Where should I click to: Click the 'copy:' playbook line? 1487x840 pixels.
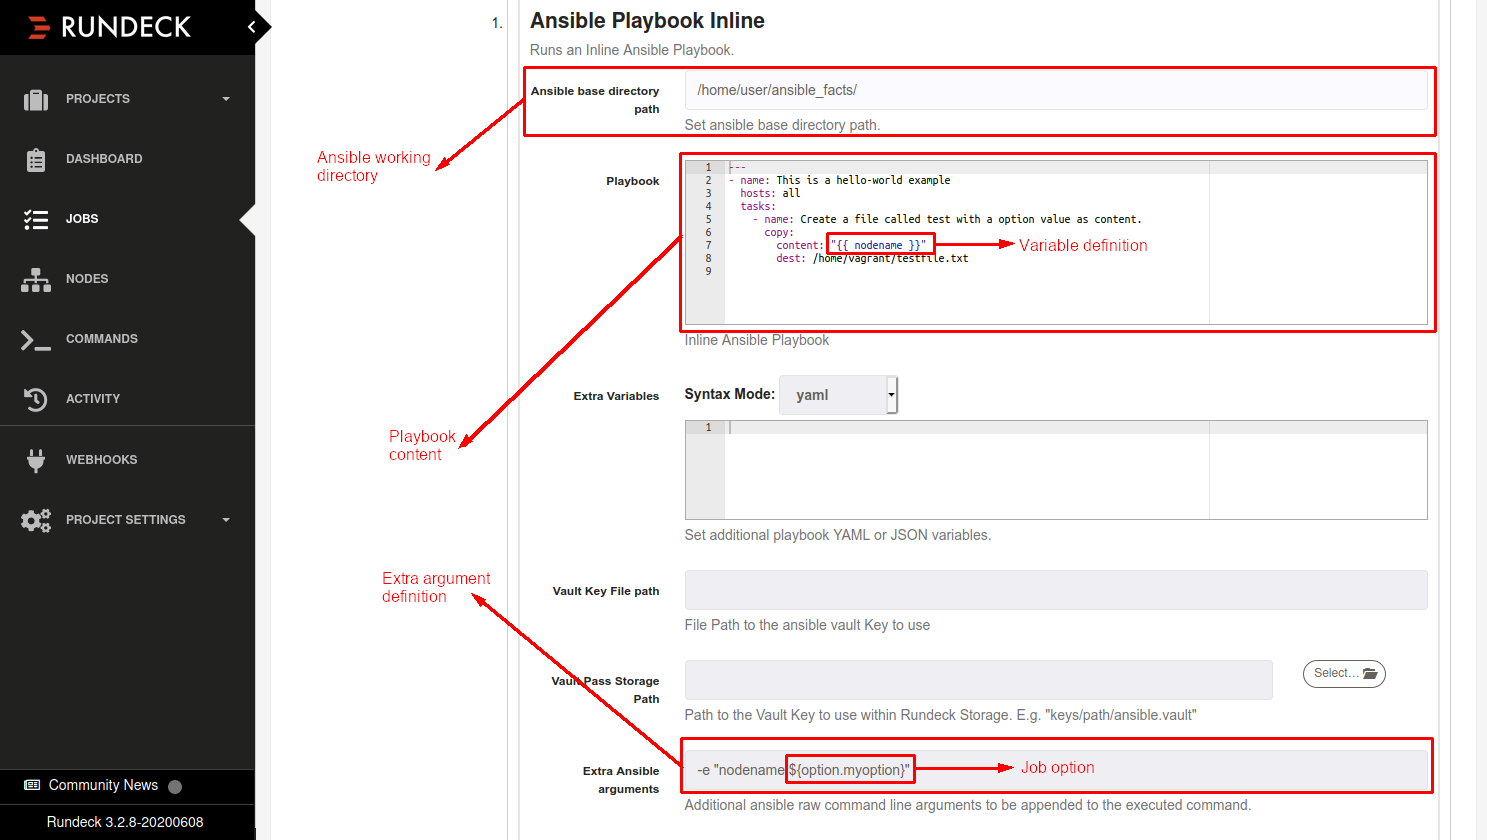(779, 232)
